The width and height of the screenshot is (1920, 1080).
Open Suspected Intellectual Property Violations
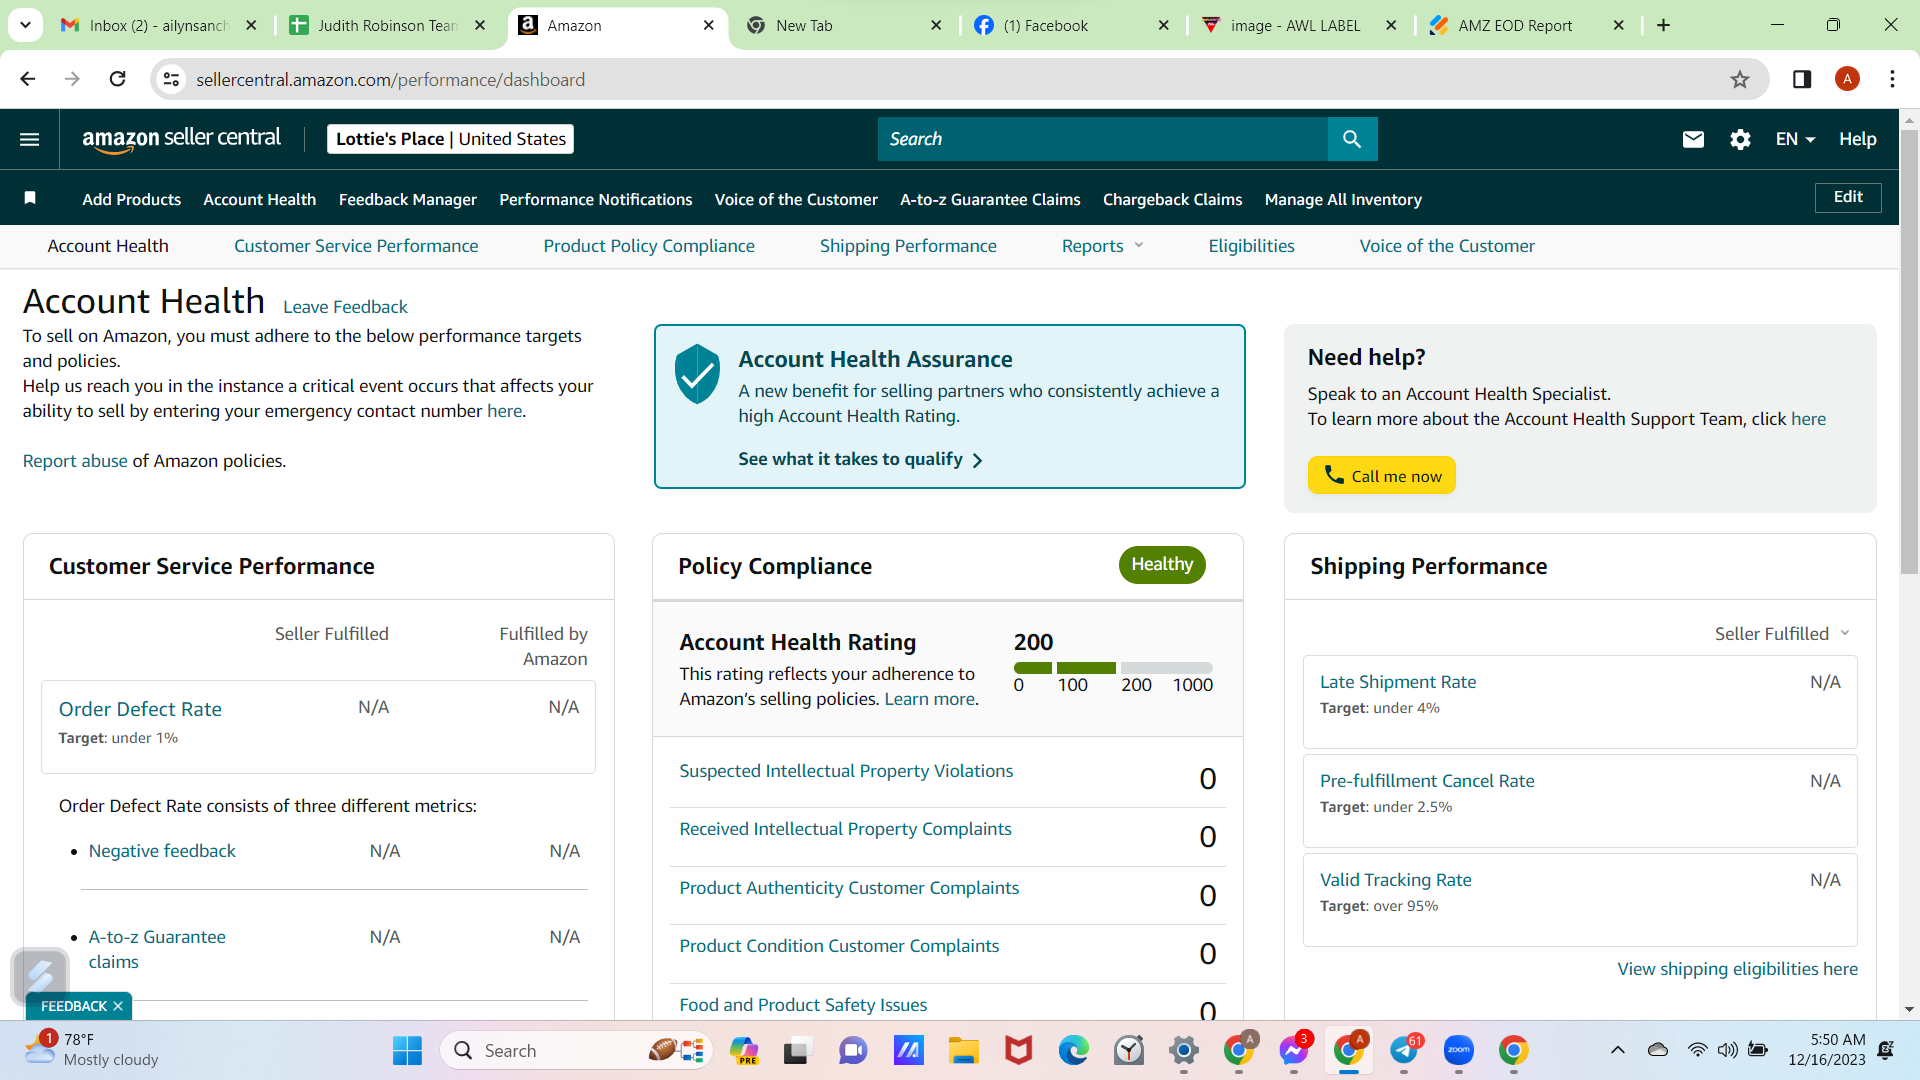coord(846,771)
